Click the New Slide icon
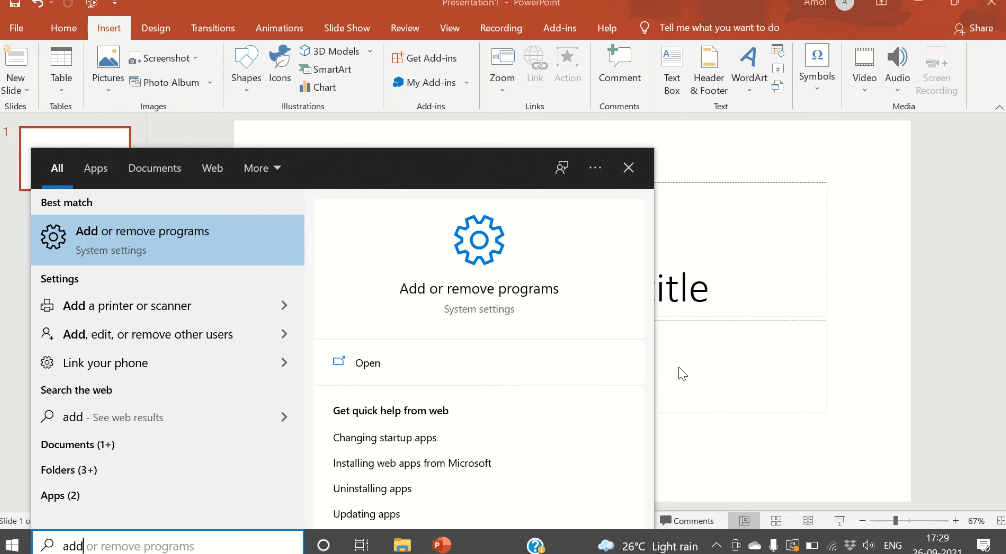 pyautogui.click(x=15, y=56)
